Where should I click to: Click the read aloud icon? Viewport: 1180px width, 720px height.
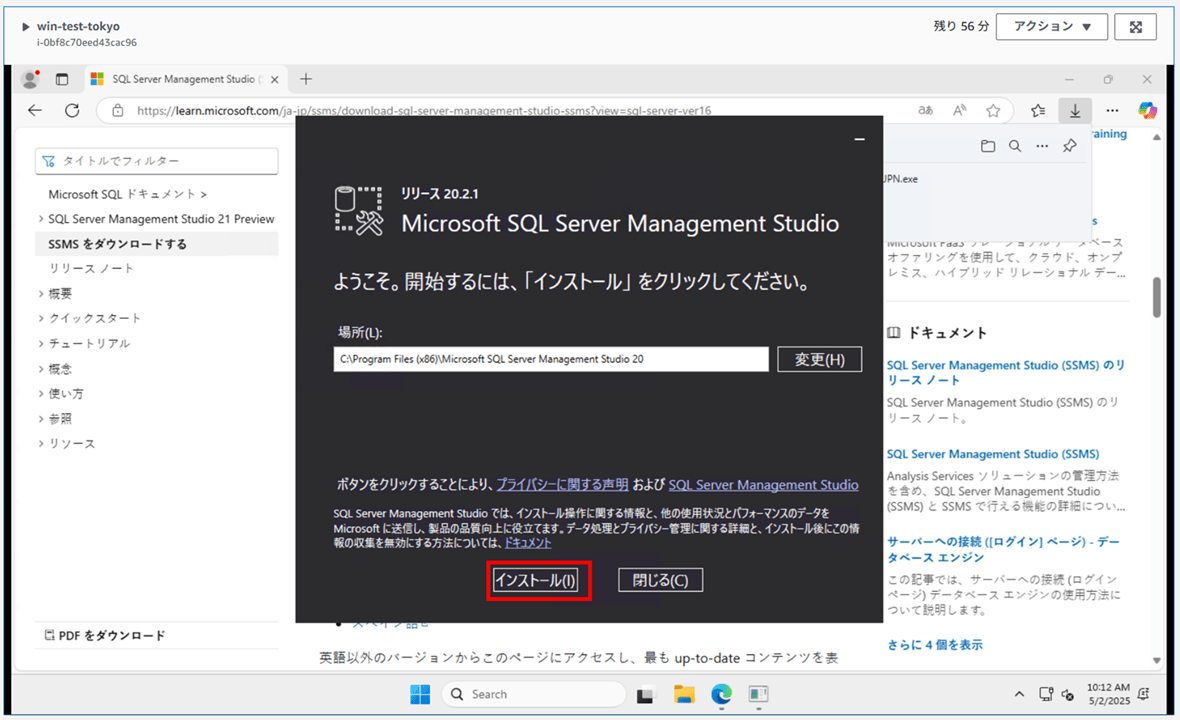960,111
